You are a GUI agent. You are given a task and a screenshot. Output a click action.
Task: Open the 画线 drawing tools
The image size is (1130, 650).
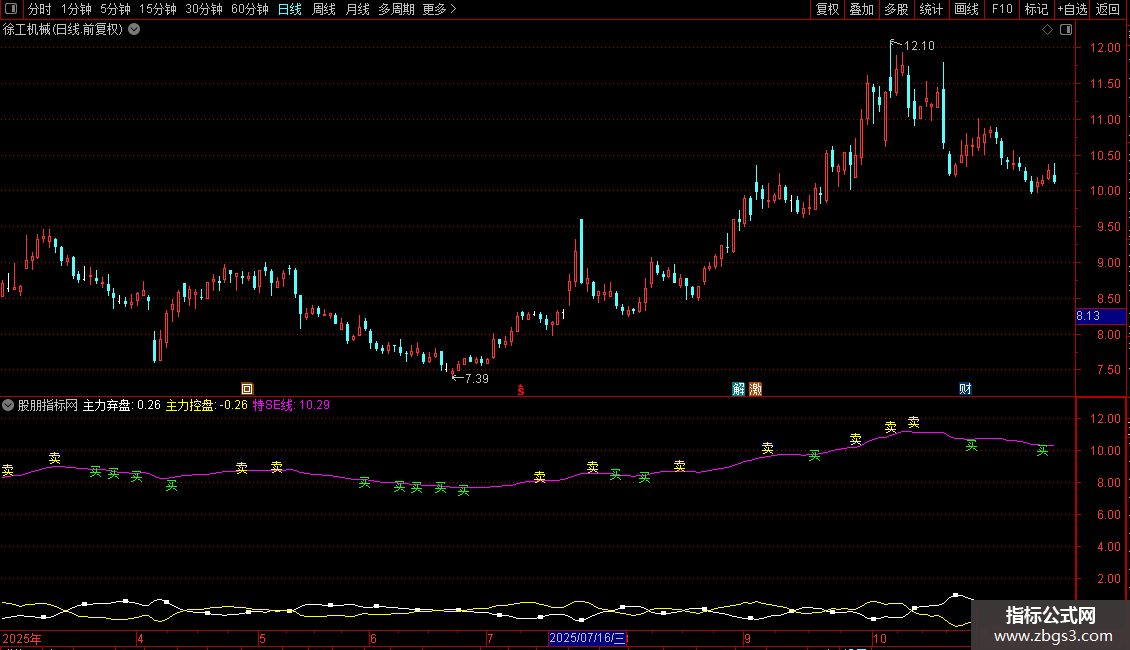(x=966, y=9)
